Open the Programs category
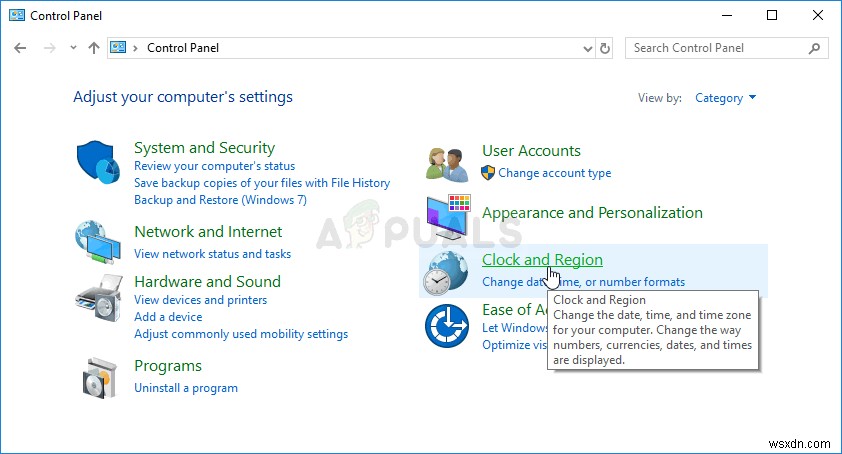Screen dimensions: 842x454 click(168, 366)
